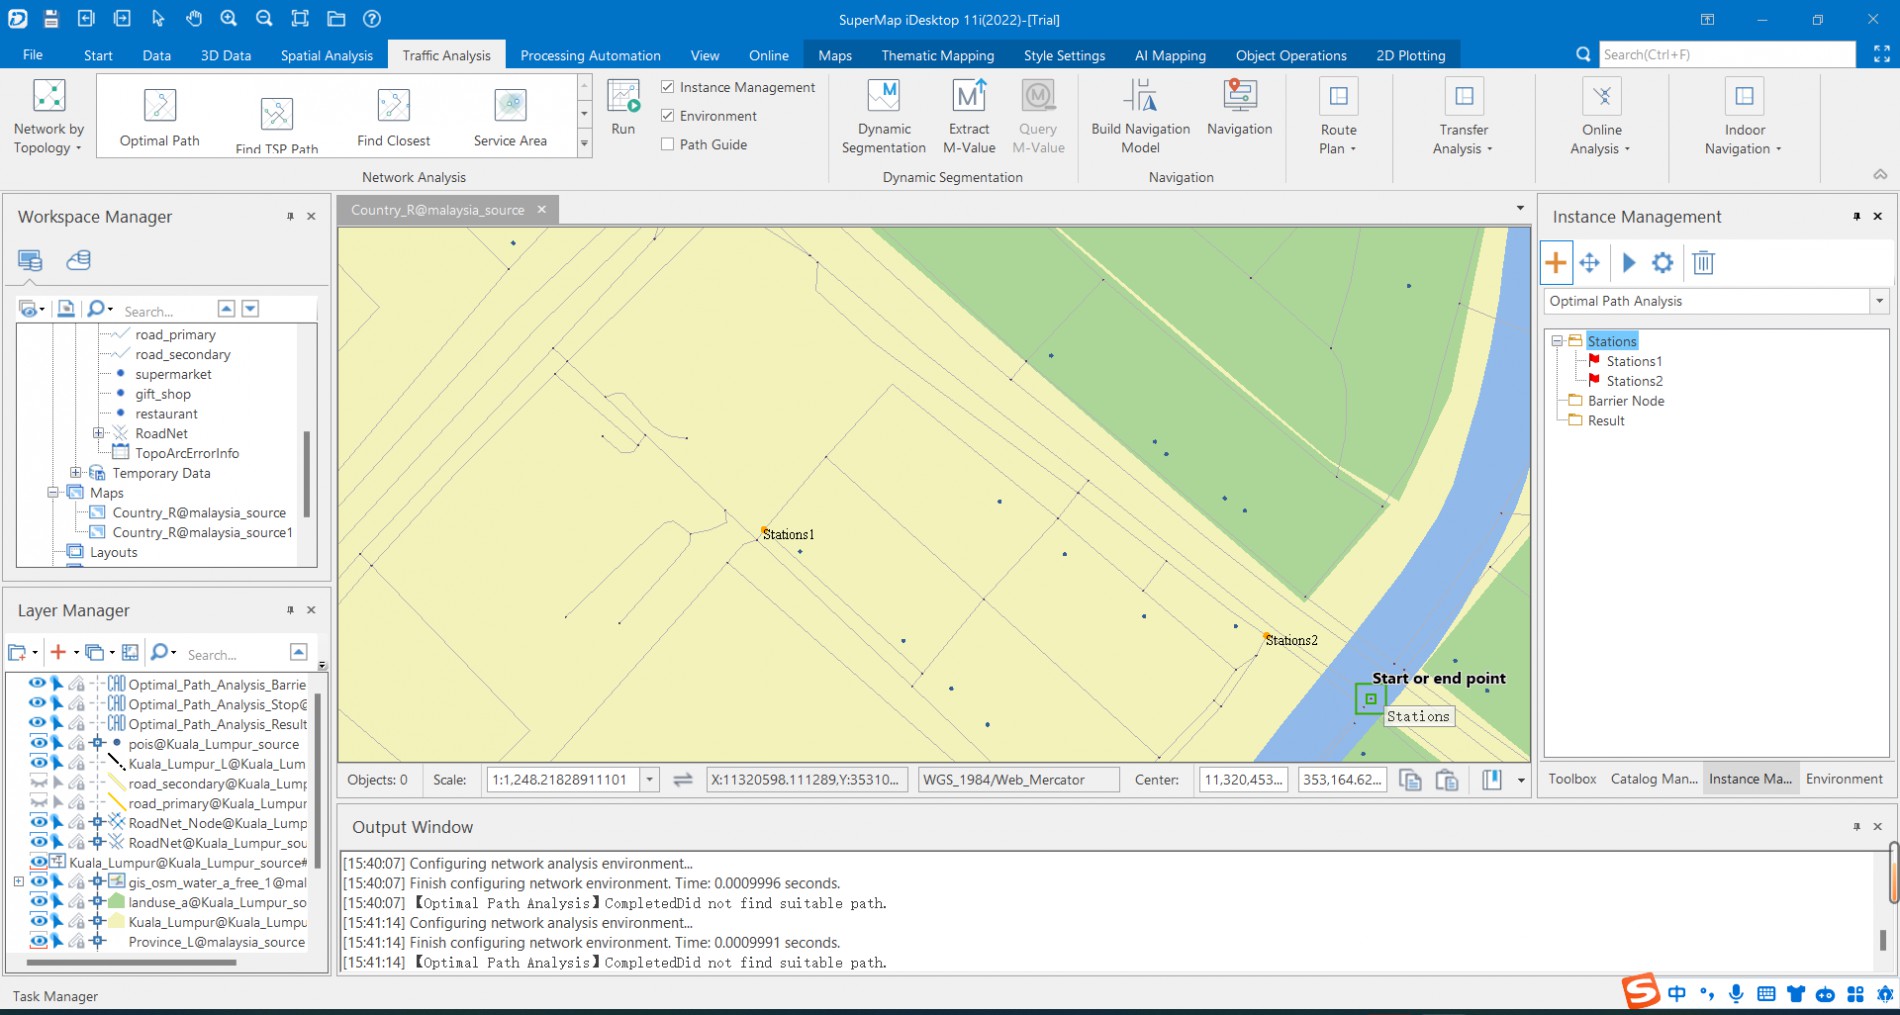
Task: Show the road_secondary@Kuala_Lump layer
Action: pyautogui.click(x=38, y=783)
